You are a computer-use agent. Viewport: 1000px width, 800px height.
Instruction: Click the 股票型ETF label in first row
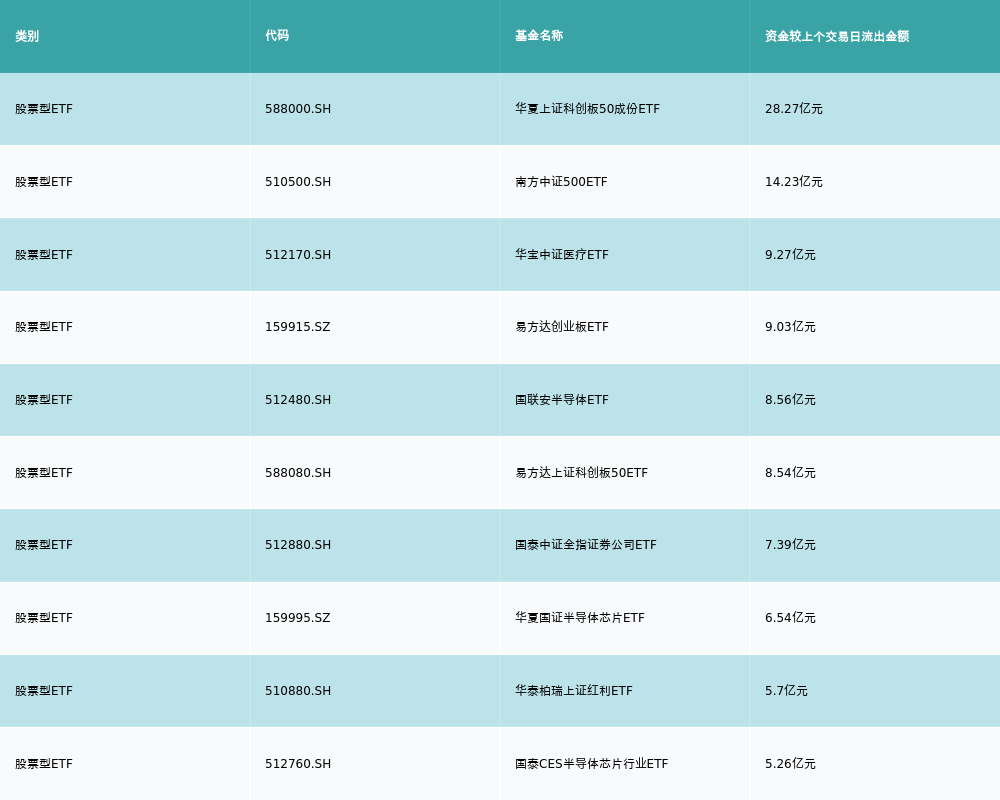pyautogui.click(x=42, y=109)
